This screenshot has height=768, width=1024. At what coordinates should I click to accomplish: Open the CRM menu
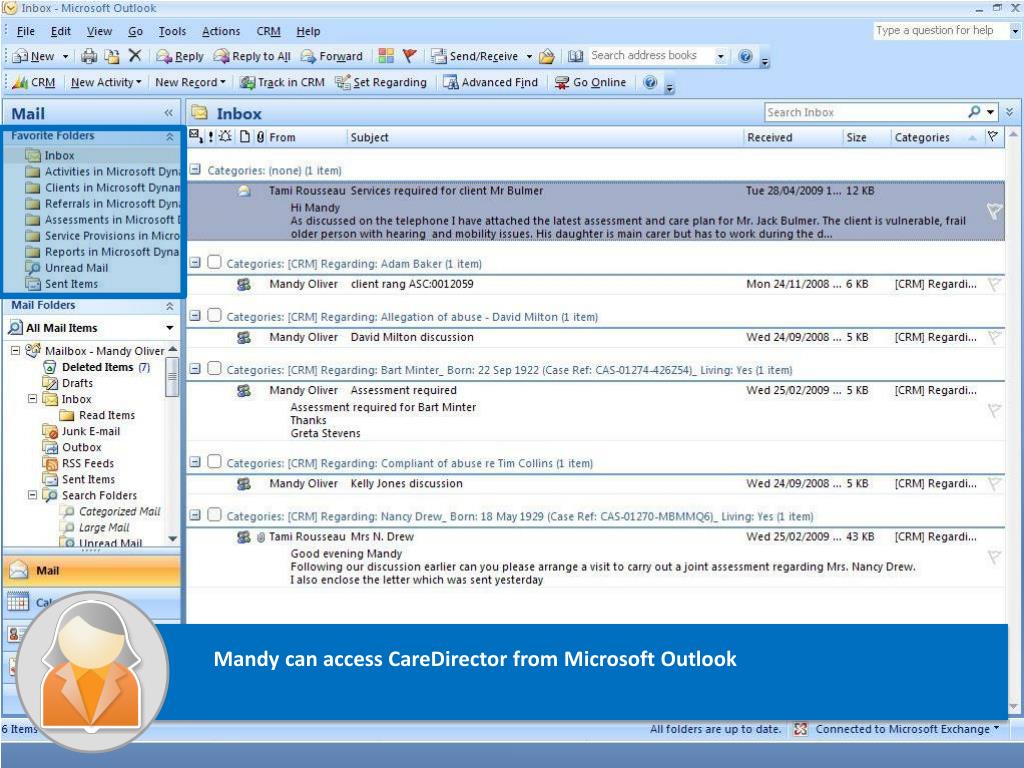pyautogui.click(x=268, y=31)
